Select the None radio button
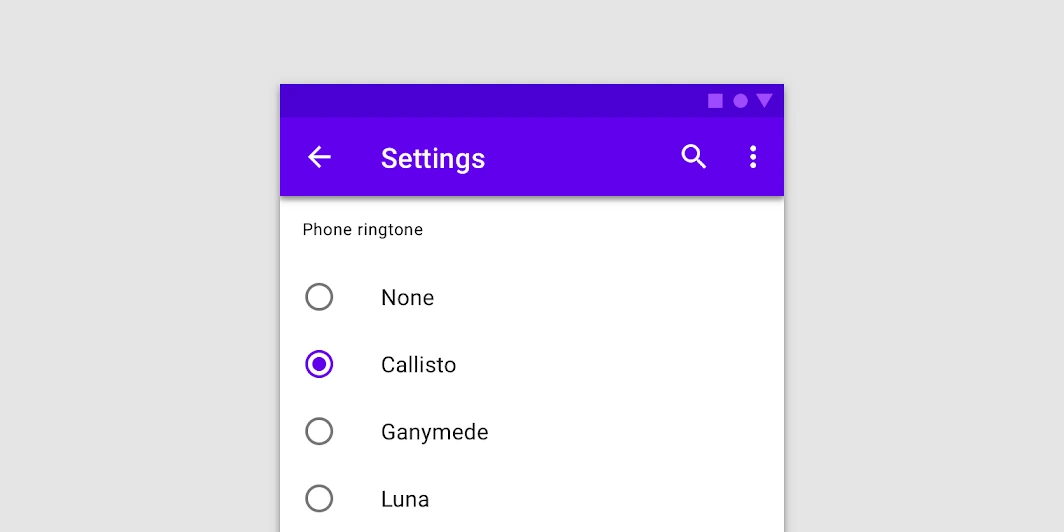Viewport: 1064px width, 532px height. (319, 297)
